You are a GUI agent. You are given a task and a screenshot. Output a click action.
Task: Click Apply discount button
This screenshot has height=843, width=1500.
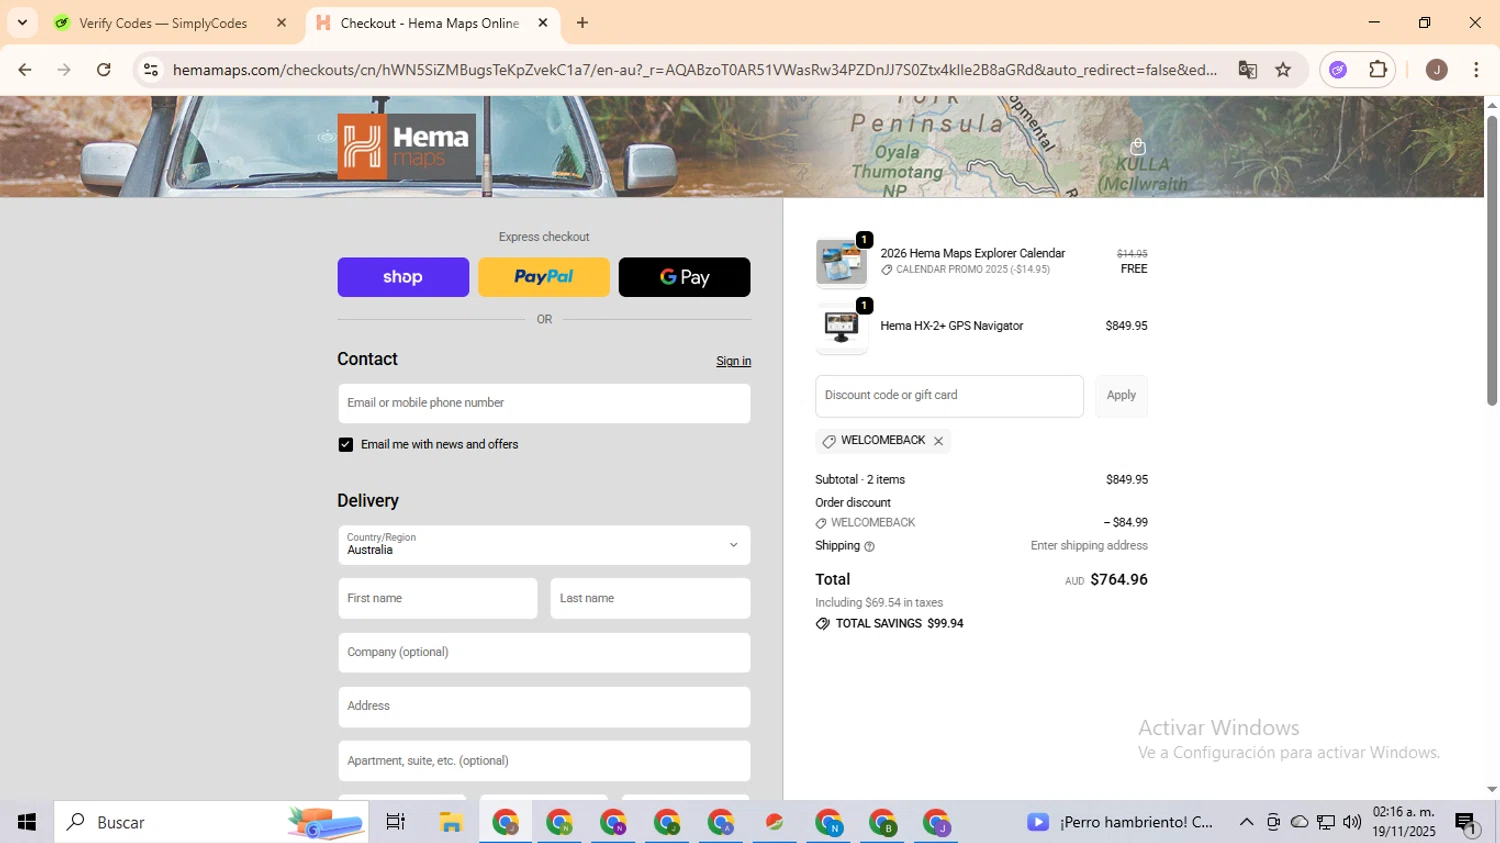coord(1121,396)
